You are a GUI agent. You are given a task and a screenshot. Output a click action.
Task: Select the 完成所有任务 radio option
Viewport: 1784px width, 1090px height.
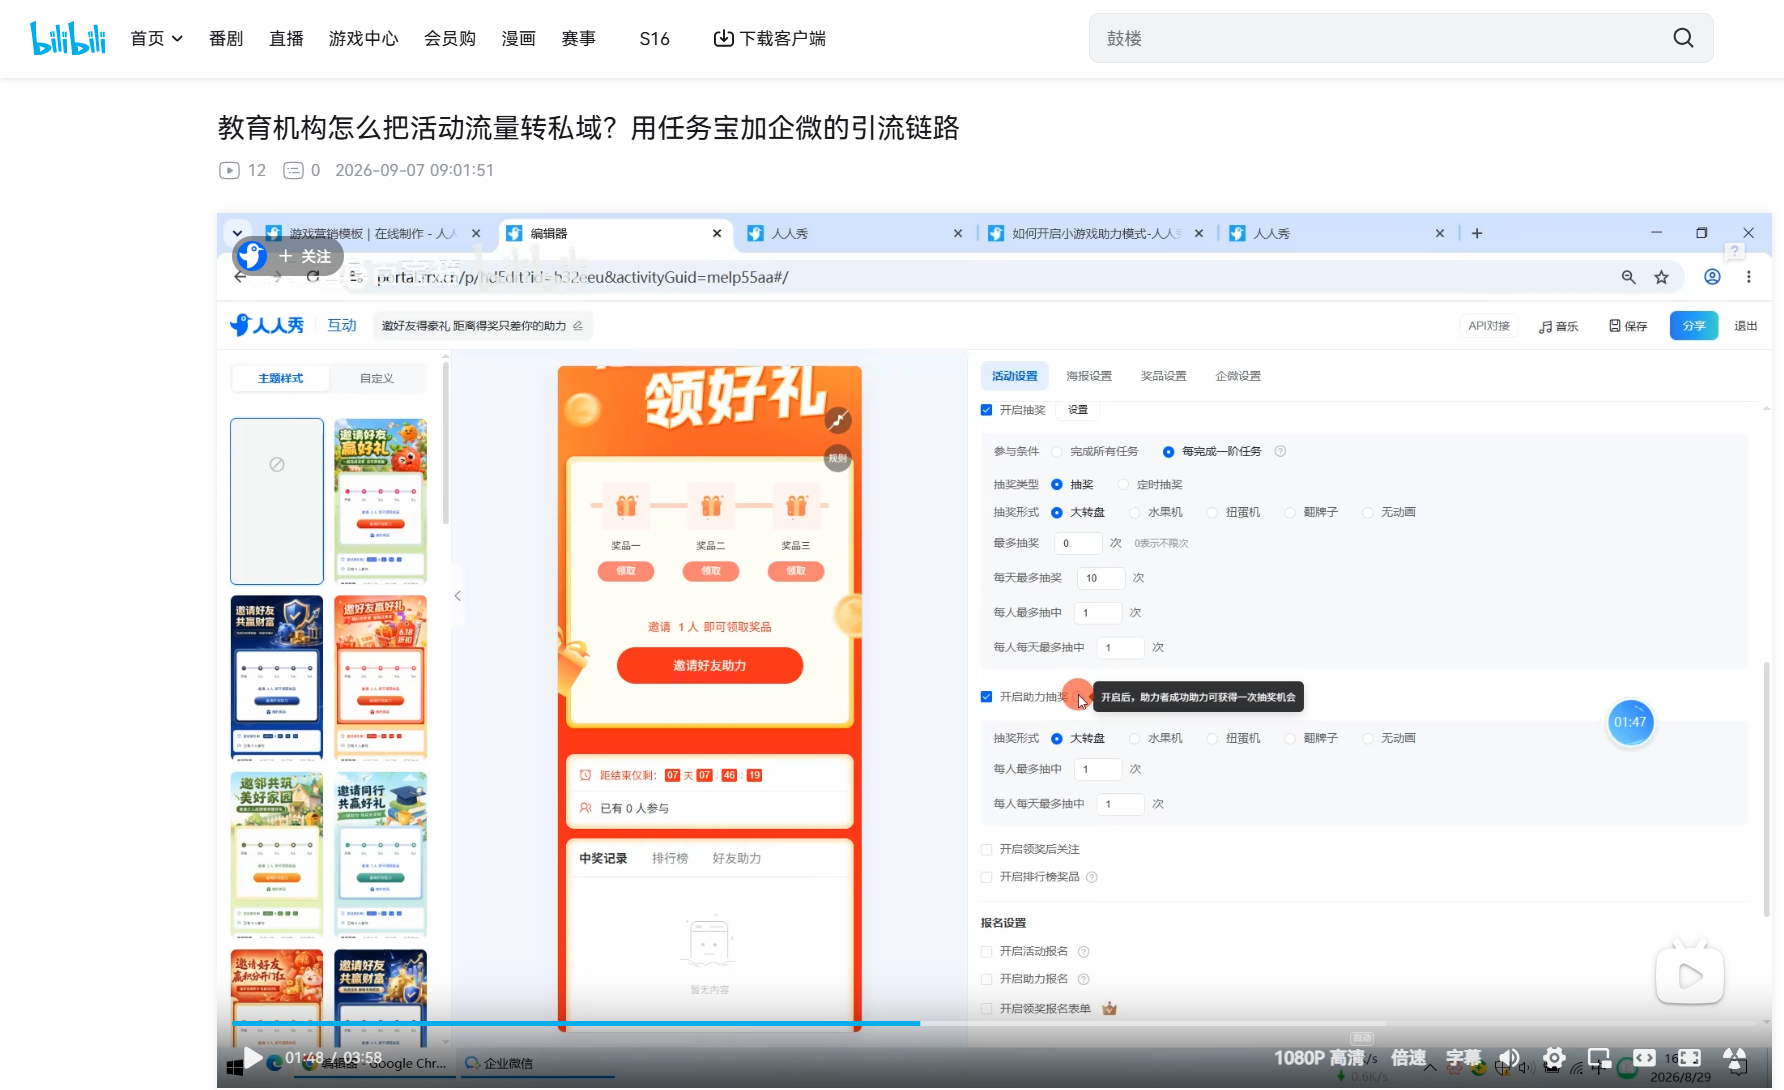(1057, 452)
